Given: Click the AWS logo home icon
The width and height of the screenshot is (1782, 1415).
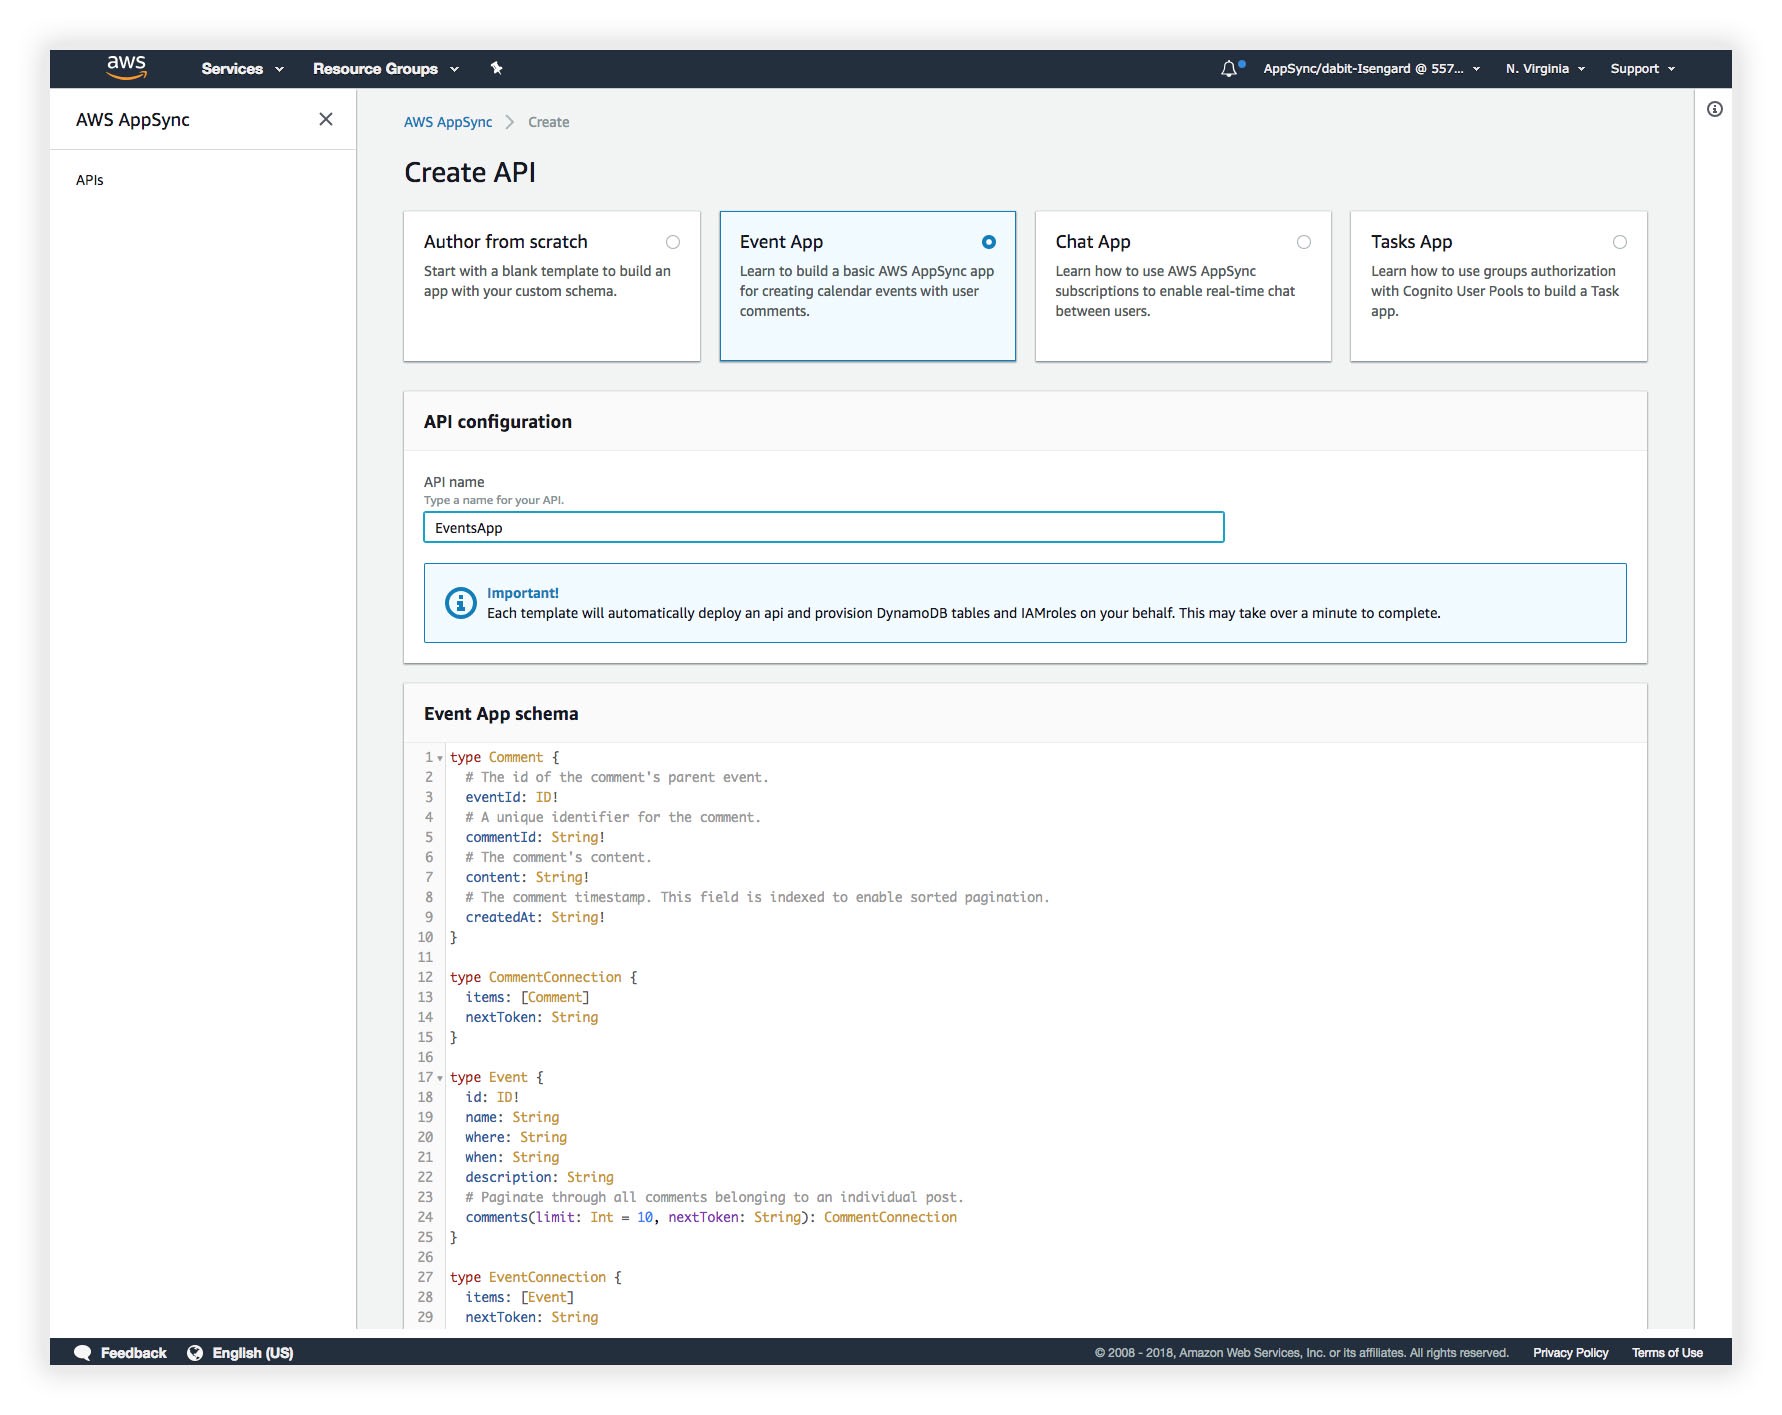Looking at the screenshot, I should click(126, 67).
